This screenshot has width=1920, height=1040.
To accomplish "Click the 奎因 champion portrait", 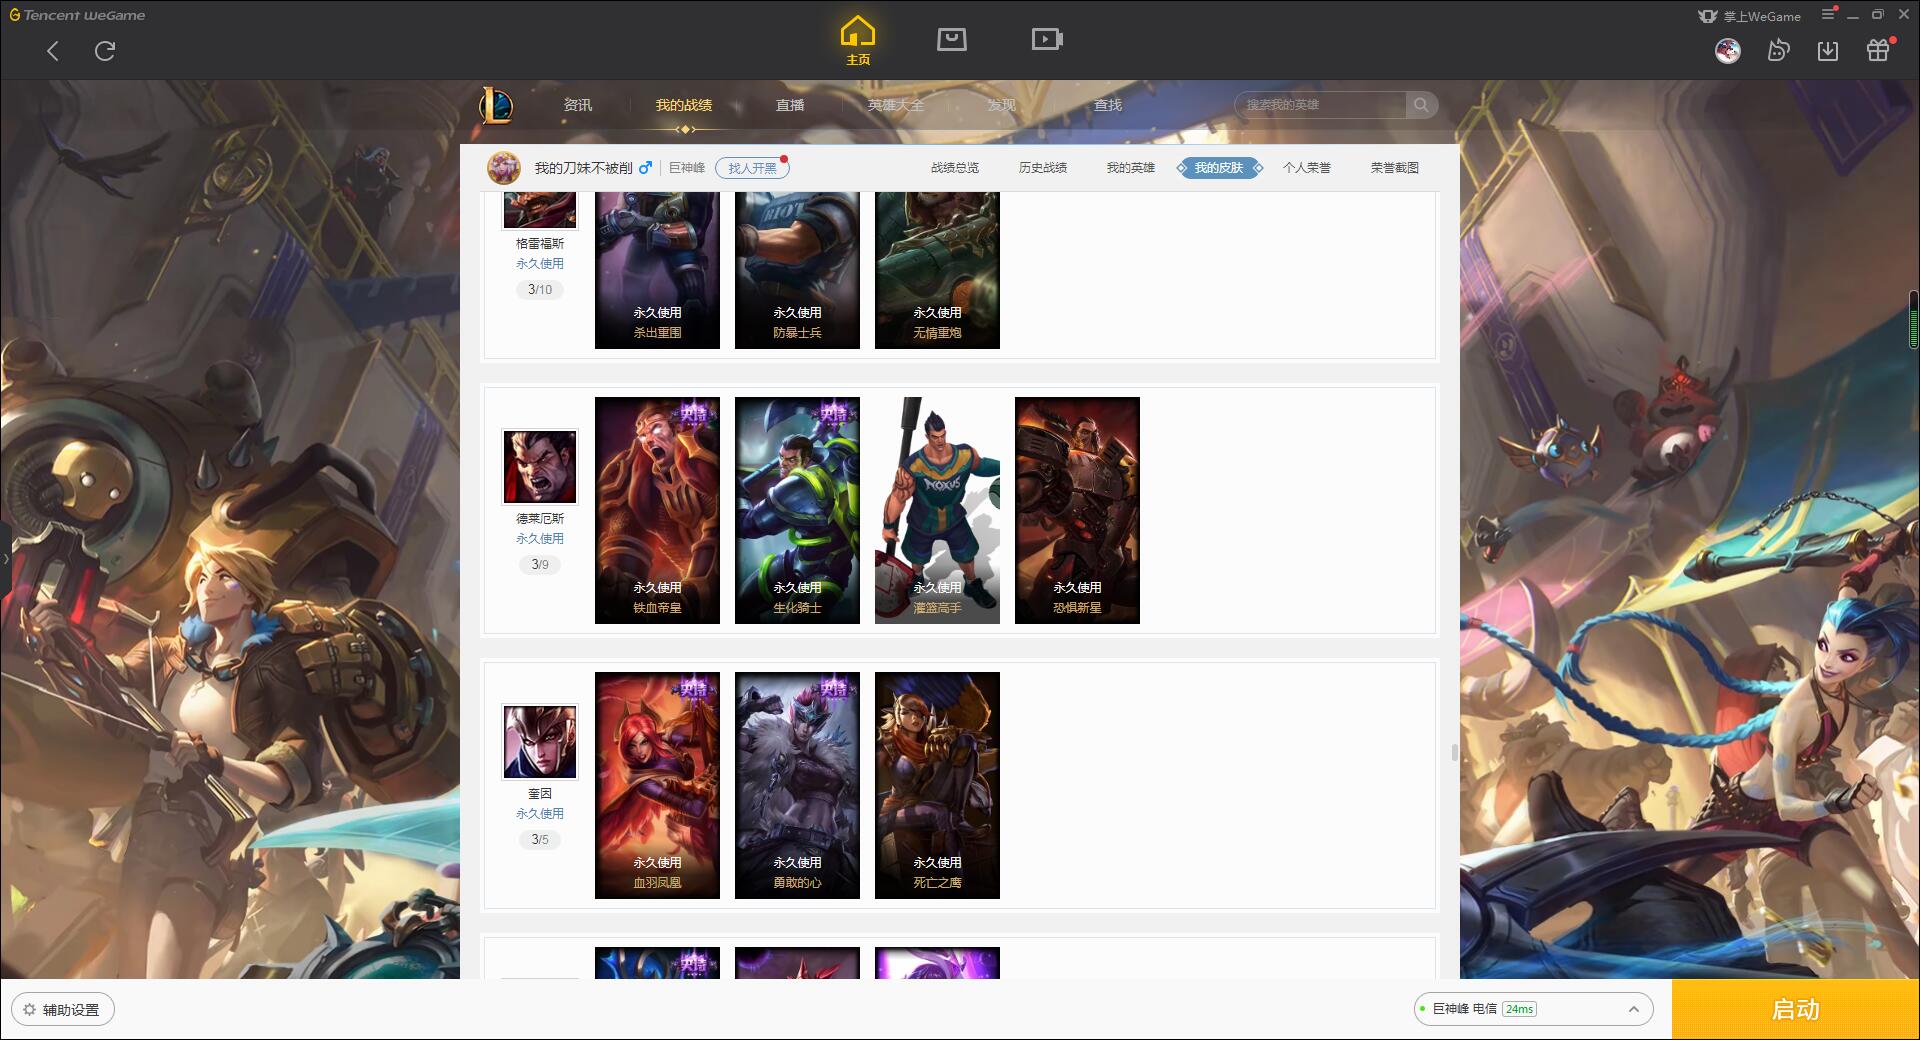I will click(x=540, y=742).
